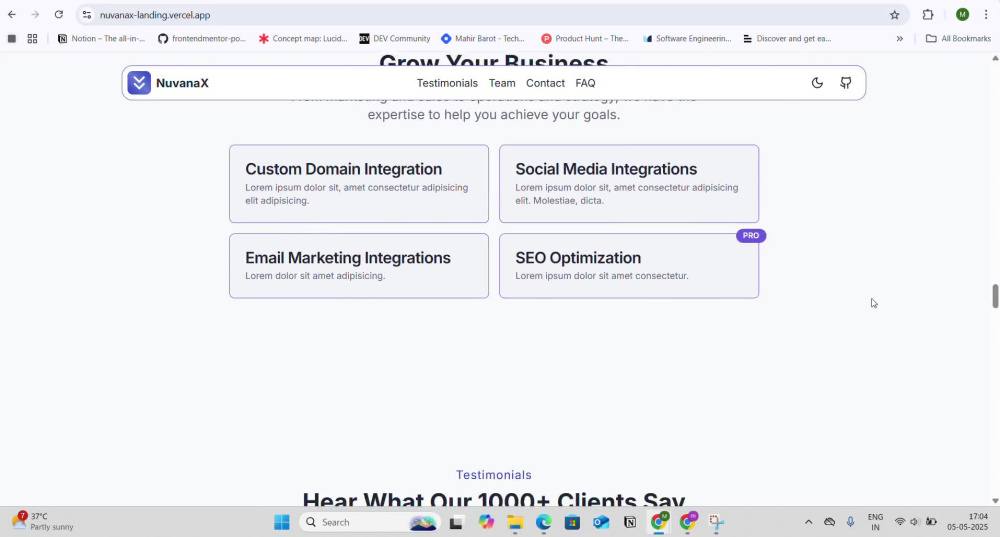The width and height of the screenshot is (1000, 537).
Task: Reload the page with refresh icon
Action: [x=59, y=15]
